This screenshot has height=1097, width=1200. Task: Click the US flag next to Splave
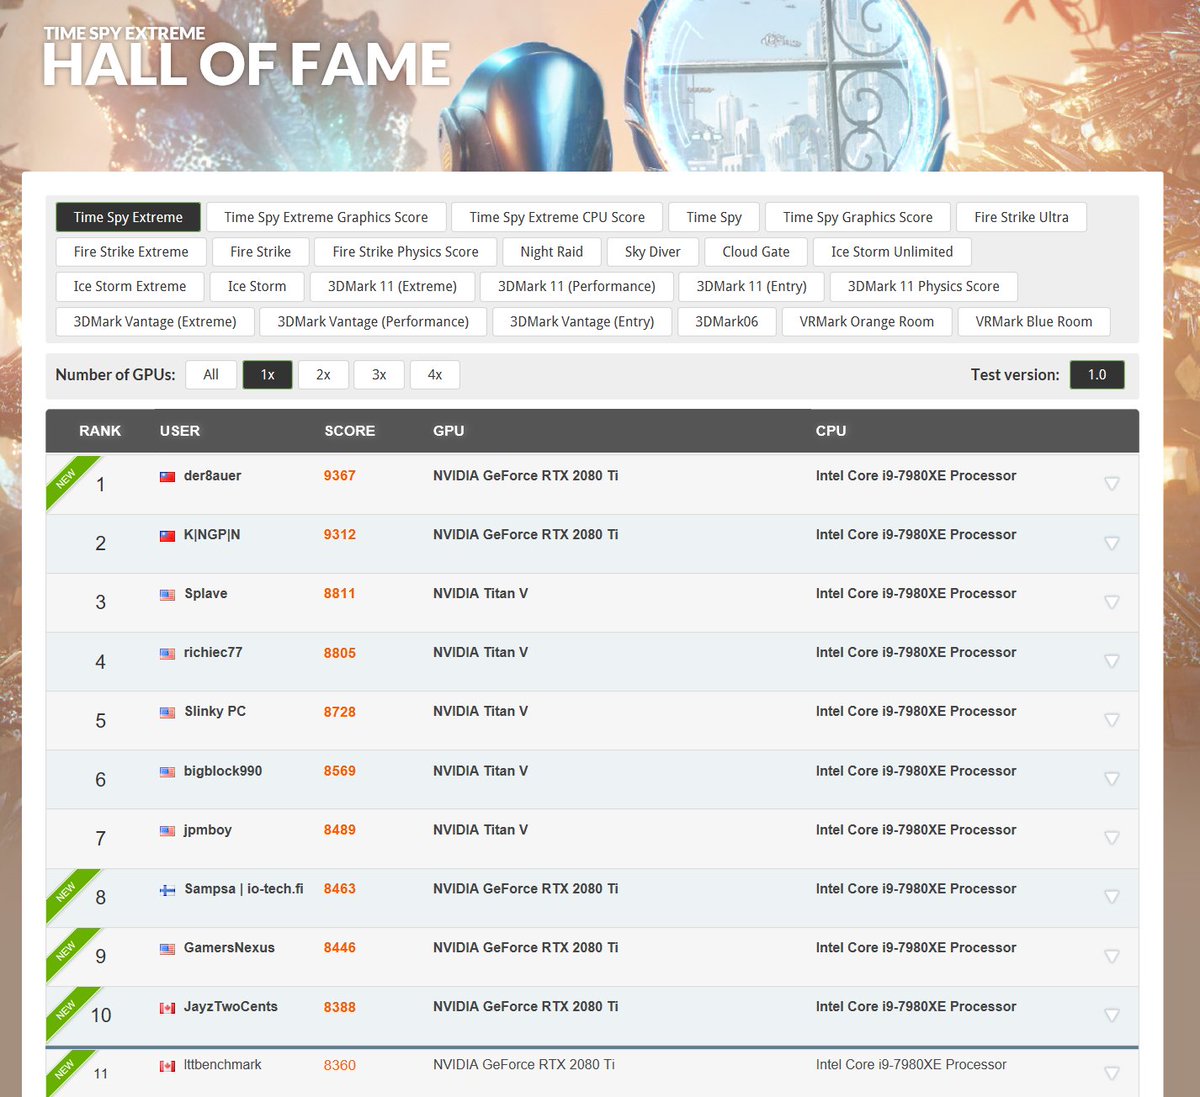(x=168, y=595)
